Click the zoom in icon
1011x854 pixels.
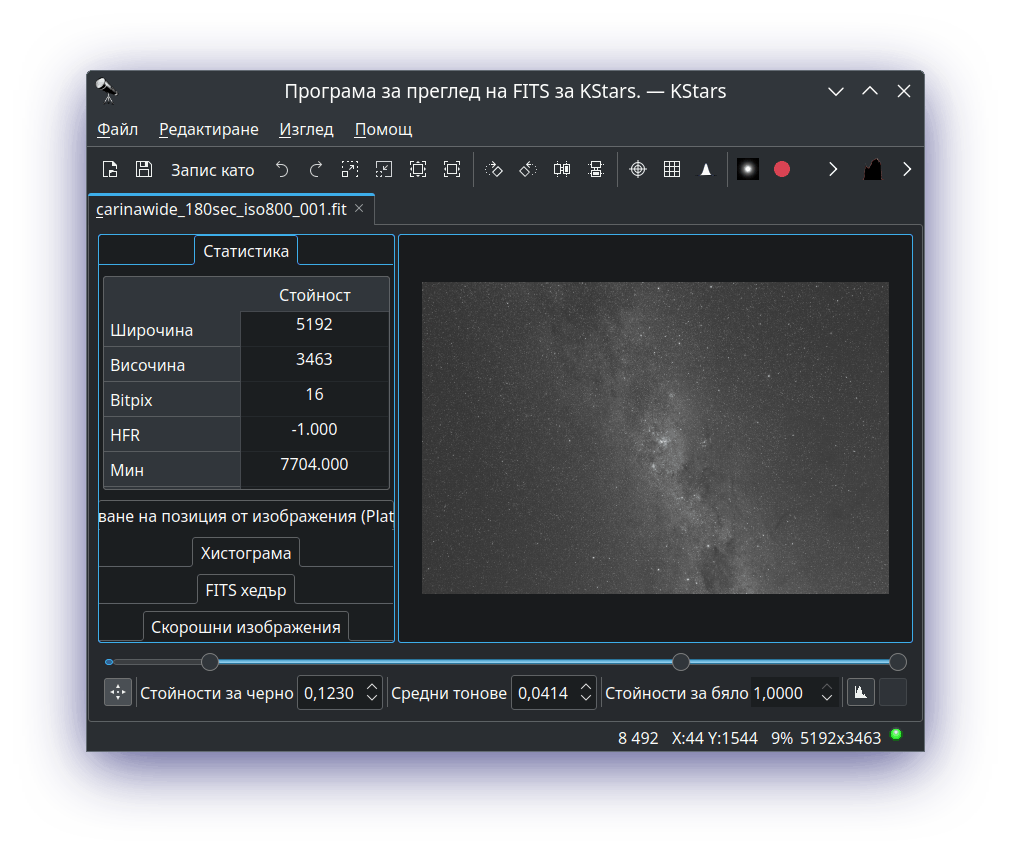[x=350, y=170]
